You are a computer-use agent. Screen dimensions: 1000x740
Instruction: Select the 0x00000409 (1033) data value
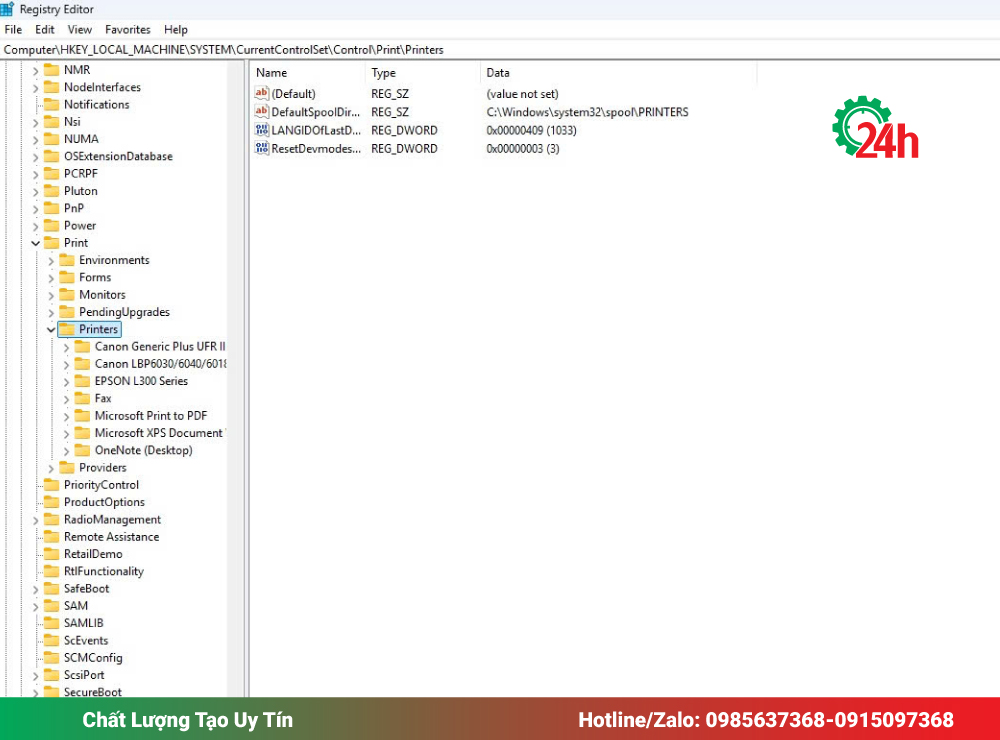tap(531, 130)
